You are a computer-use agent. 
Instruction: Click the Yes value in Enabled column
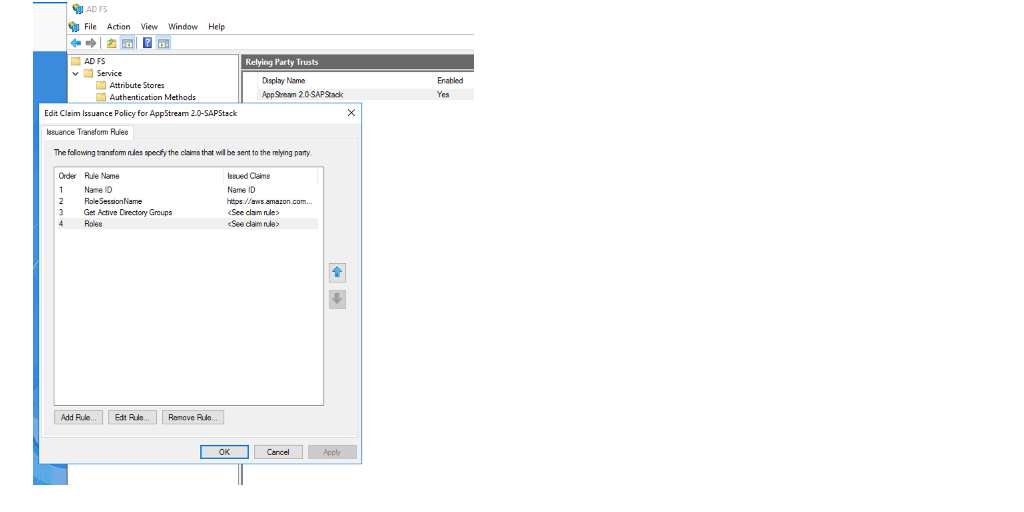pyautogui.click(x=443, y=95)
